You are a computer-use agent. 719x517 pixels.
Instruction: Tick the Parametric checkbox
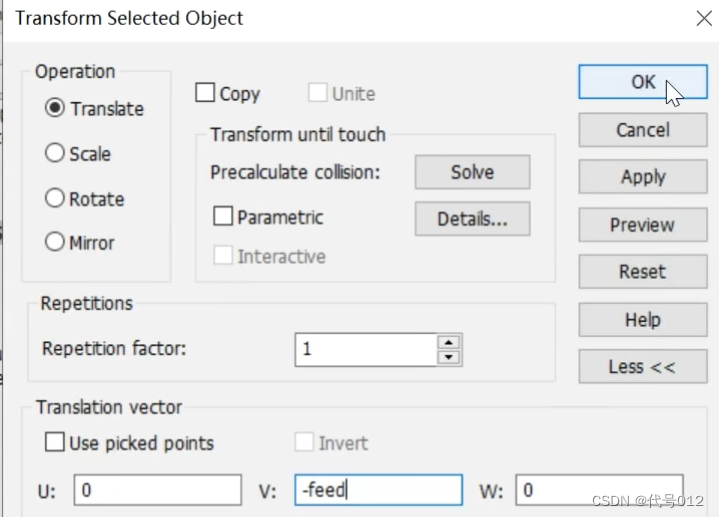(x=223, y=217)
